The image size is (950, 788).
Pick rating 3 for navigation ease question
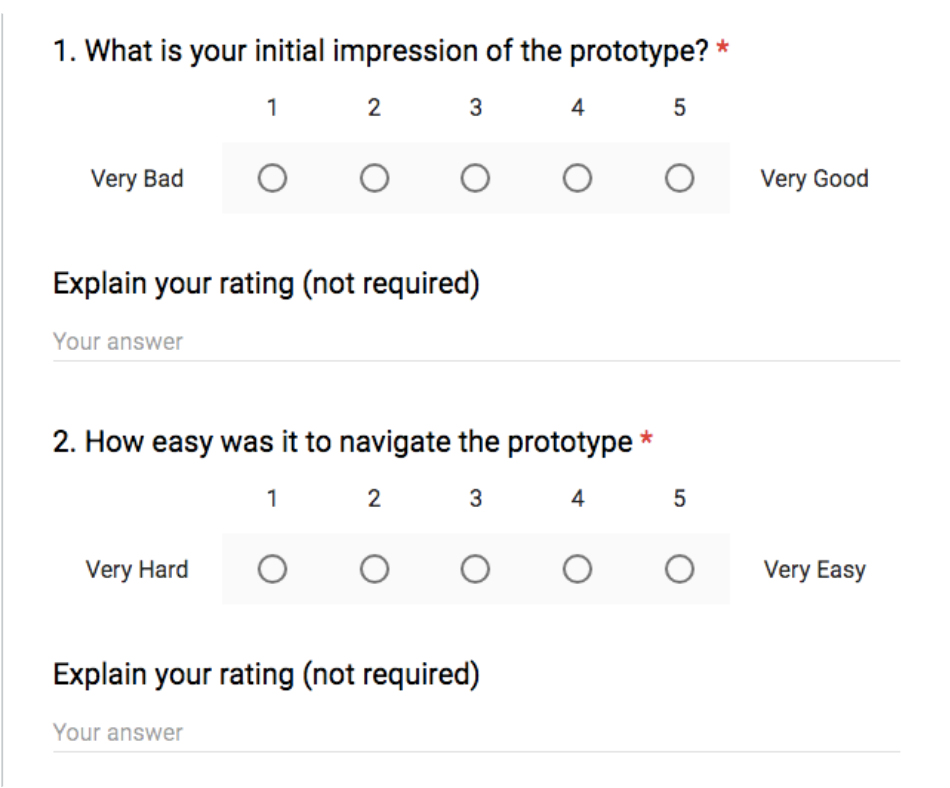tap(476, 569)
